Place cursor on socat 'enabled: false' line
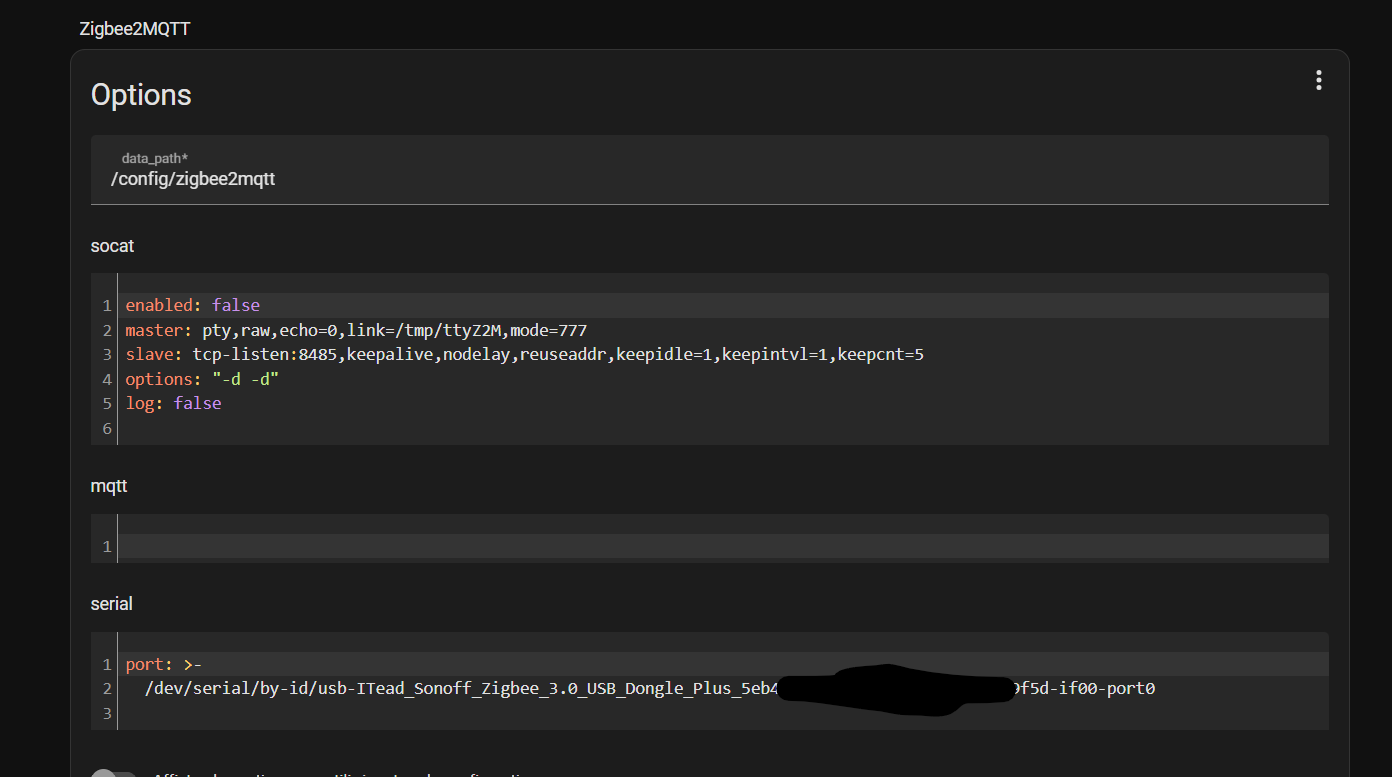 click(192, 305)
